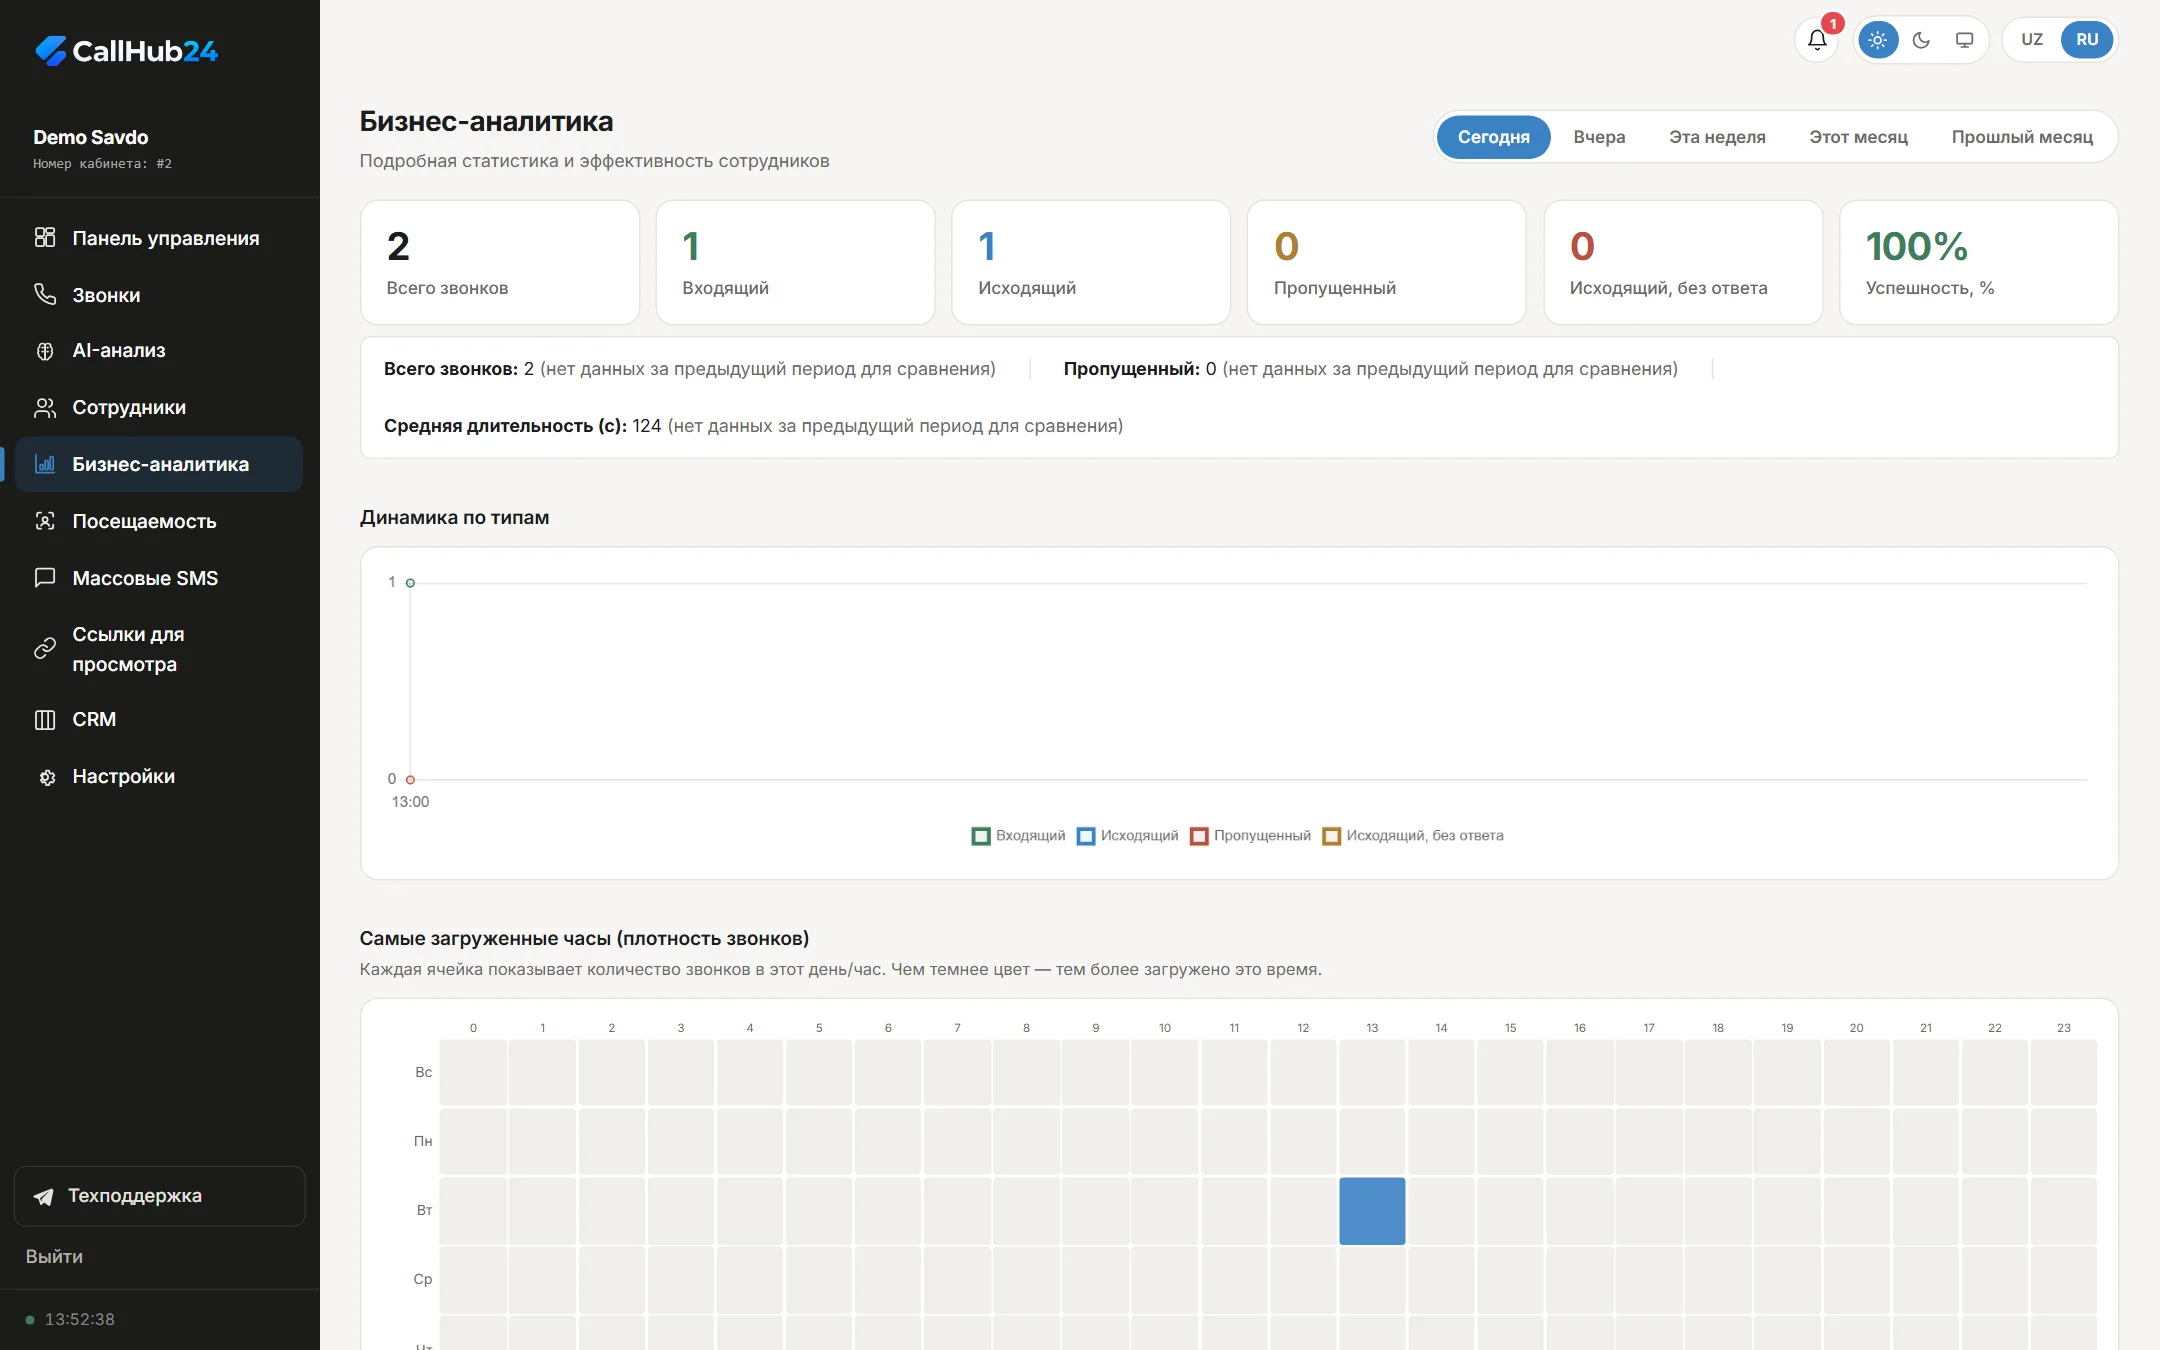The height and width of the screenshot is (1350, 2160).
Task: Open Ссылки для просмотра link icon
Action: (x=45, y=649)
